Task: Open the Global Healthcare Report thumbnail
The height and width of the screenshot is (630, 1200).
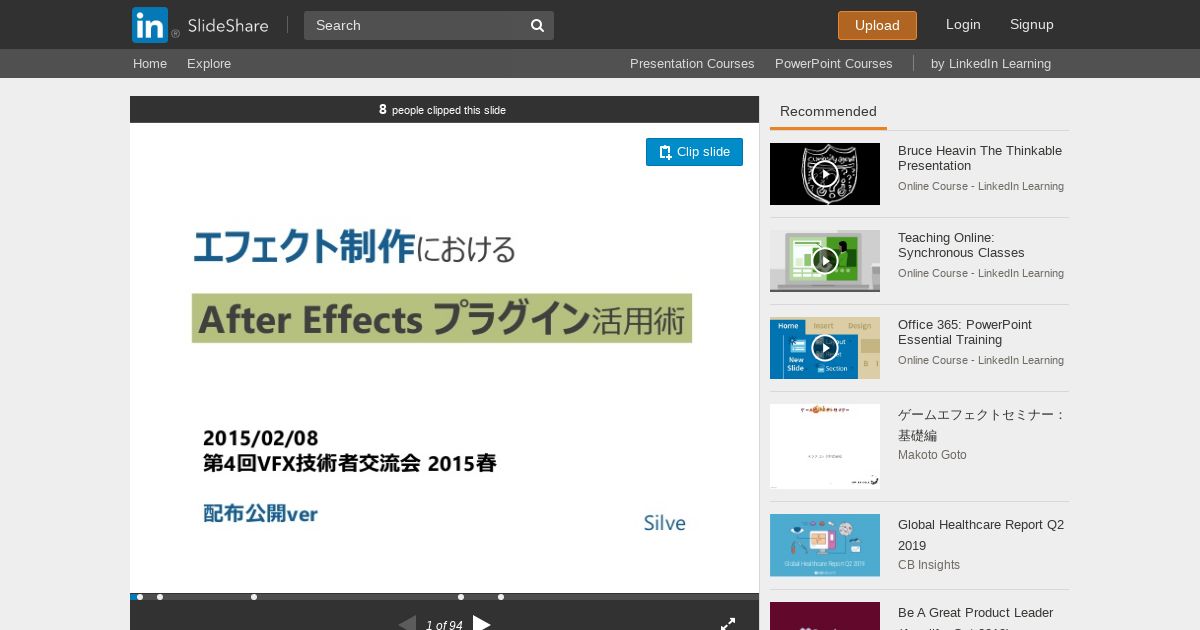Action: point(825,545)
